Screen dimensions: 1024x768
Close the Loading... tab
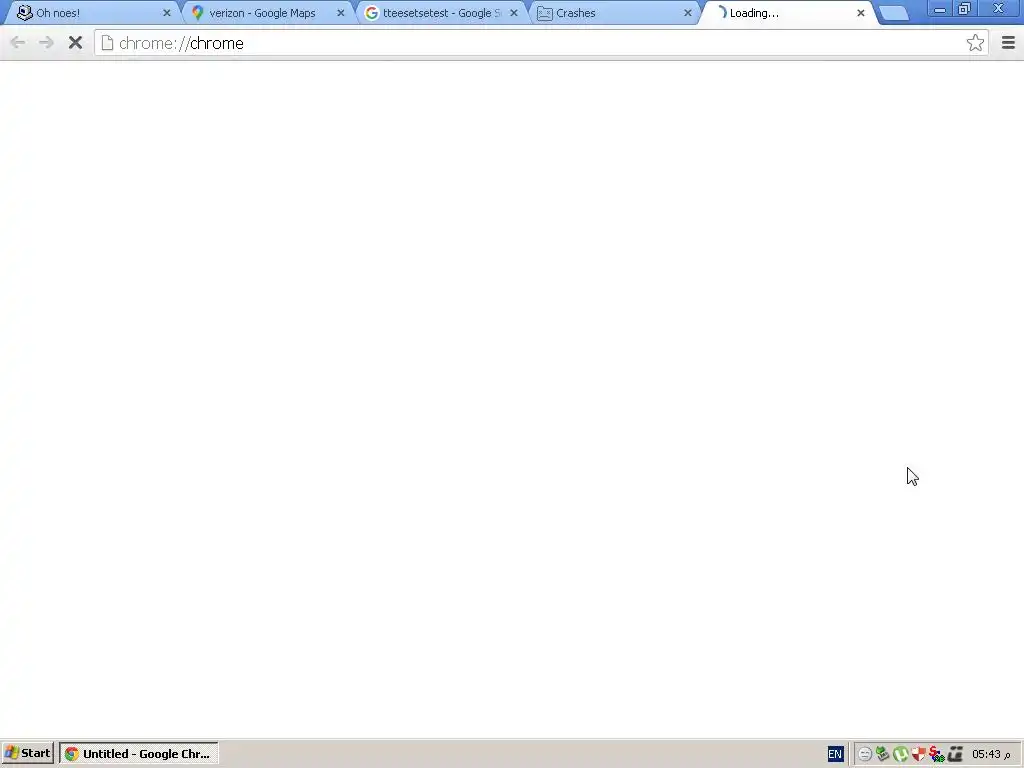pos(861,13)
